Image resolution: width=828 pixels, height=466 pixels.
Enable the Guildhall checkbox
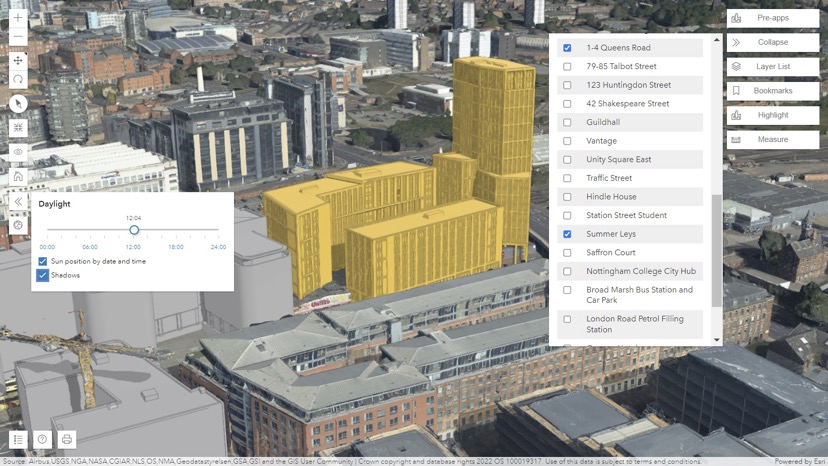[567, 122]
